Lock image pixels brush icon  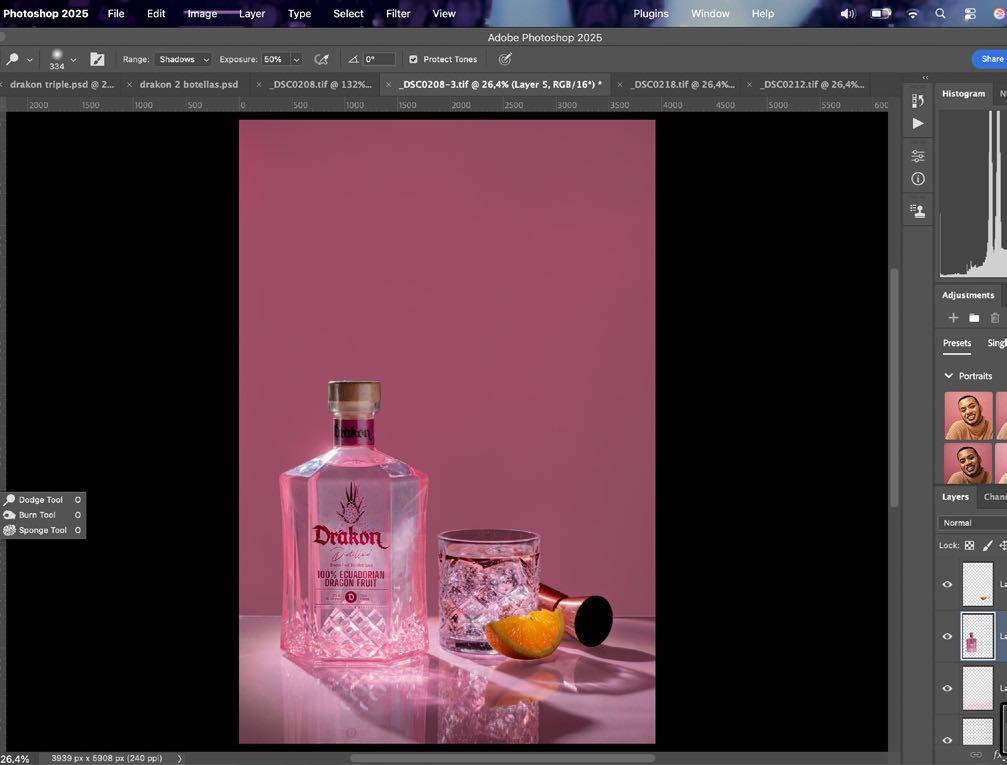pos(988,545)
